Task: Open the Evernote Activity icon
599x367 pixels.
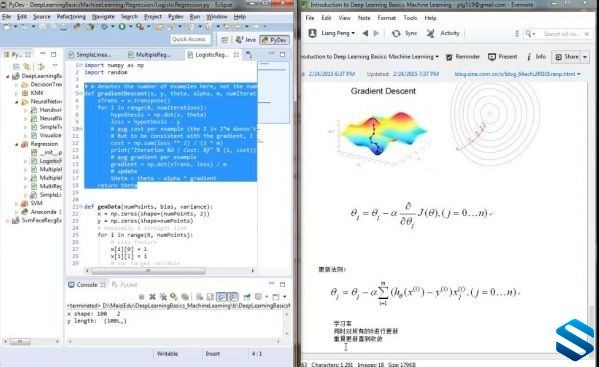Action: coord(431,34)
